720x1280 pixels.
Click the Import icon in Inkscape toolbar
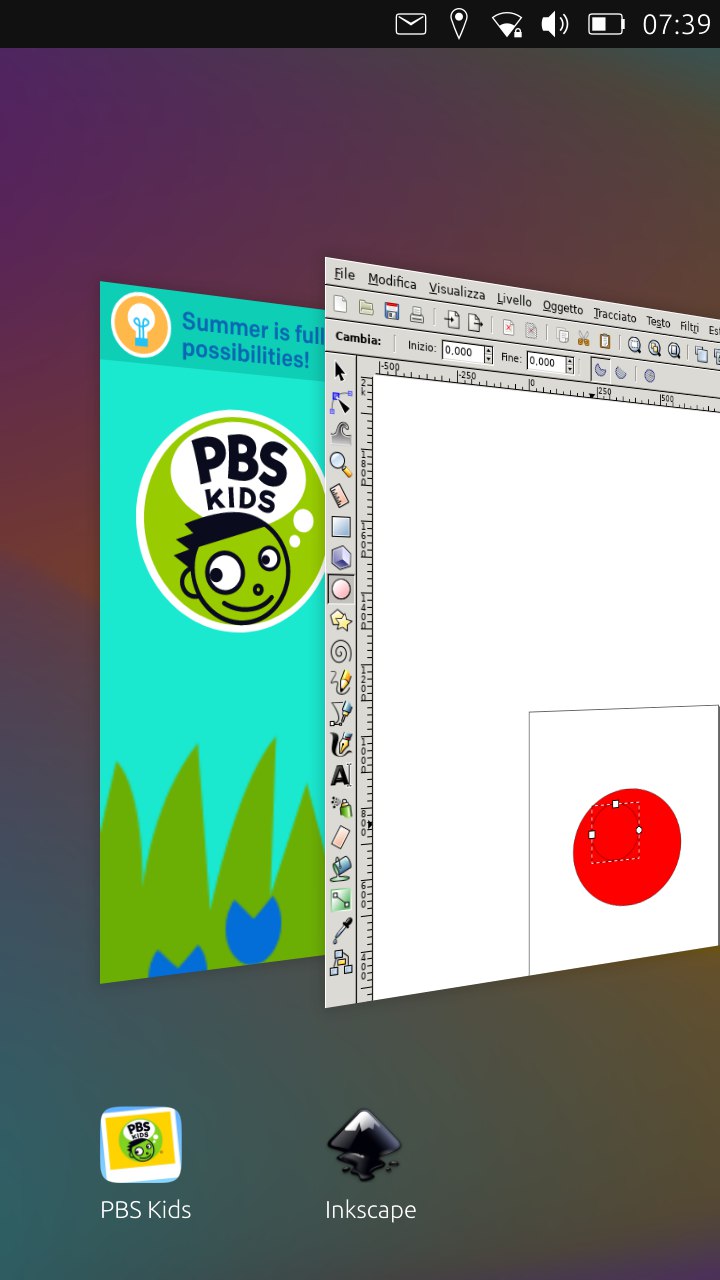tap(453, 319)
